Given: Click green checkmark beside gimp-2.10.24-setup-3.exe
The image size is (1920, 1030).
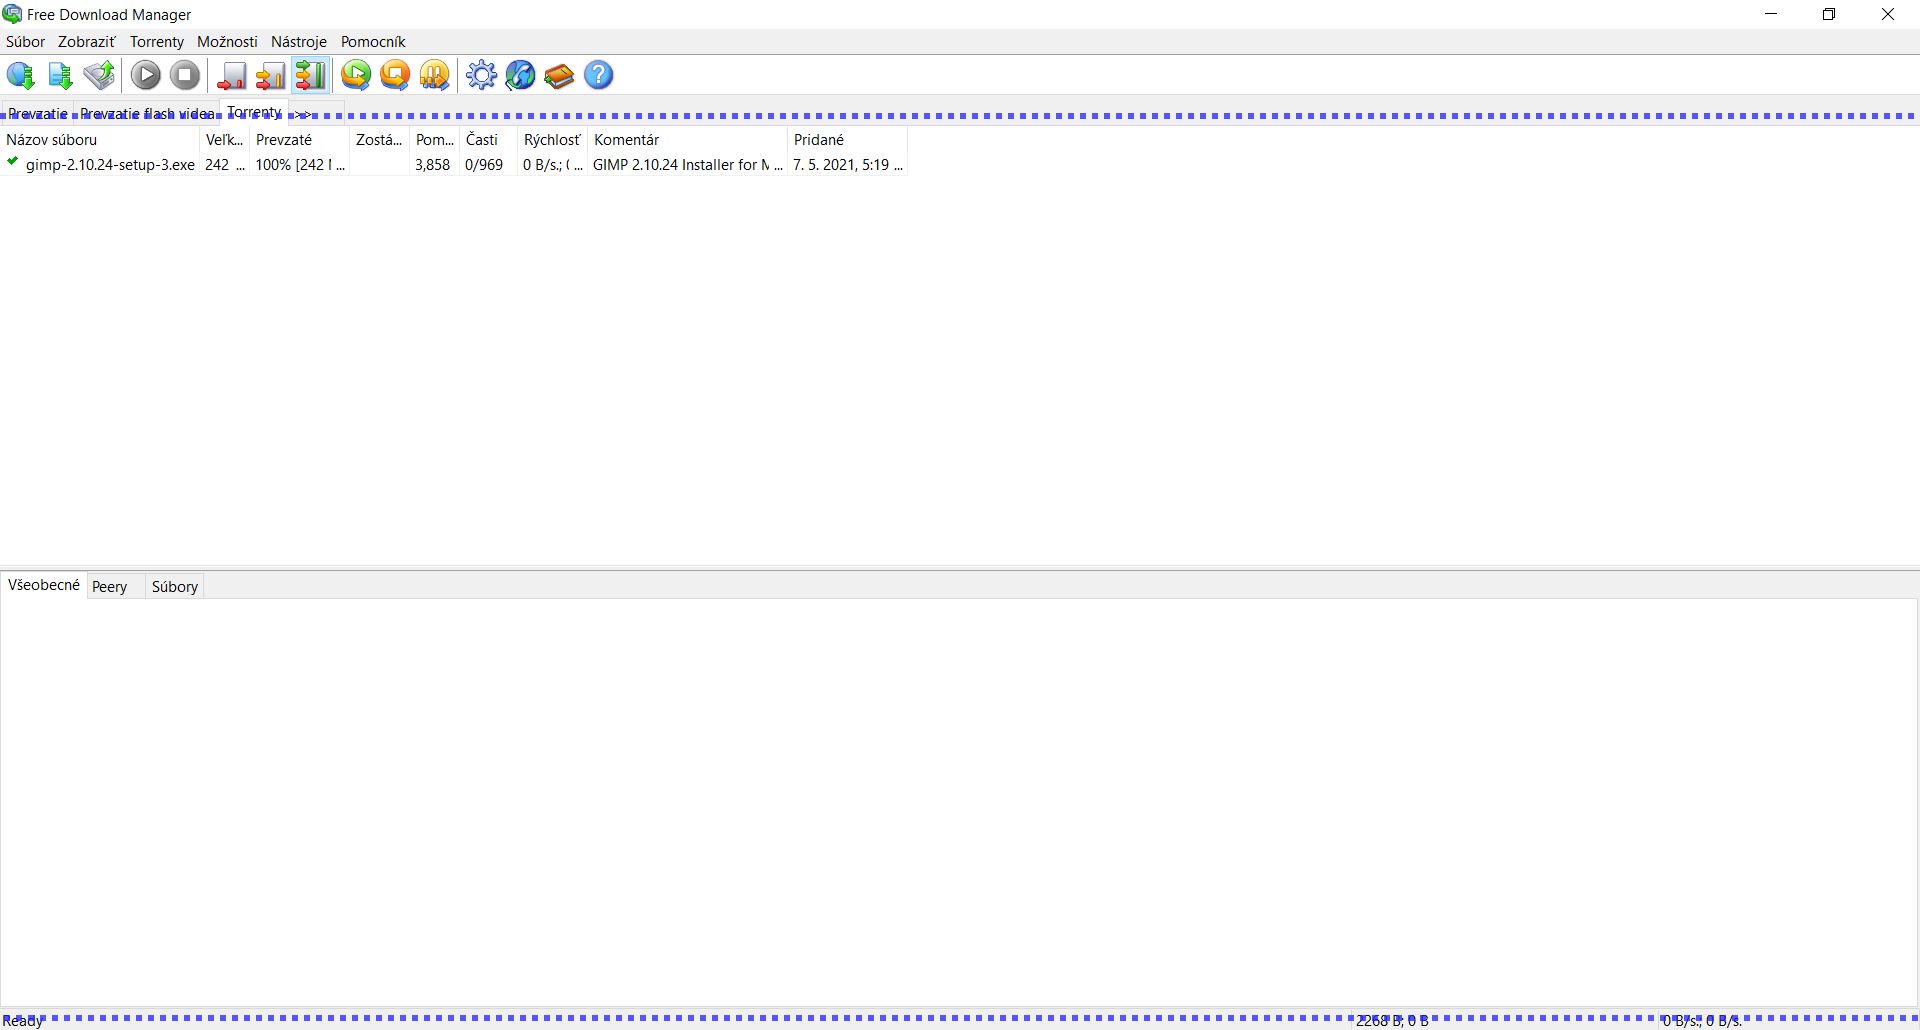Looking at the screenshot, I should [x=12, y=162].
